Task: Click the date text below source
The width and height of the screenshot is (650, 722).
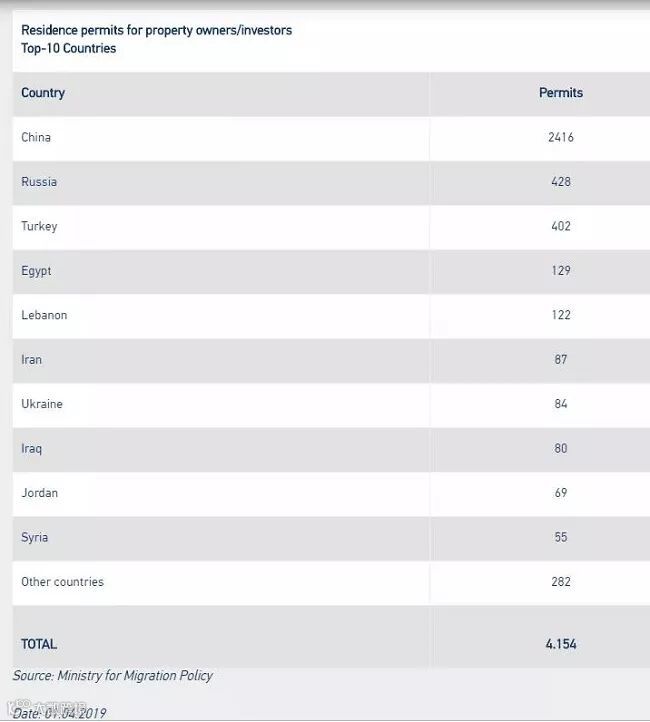Action: click(60, 713)
